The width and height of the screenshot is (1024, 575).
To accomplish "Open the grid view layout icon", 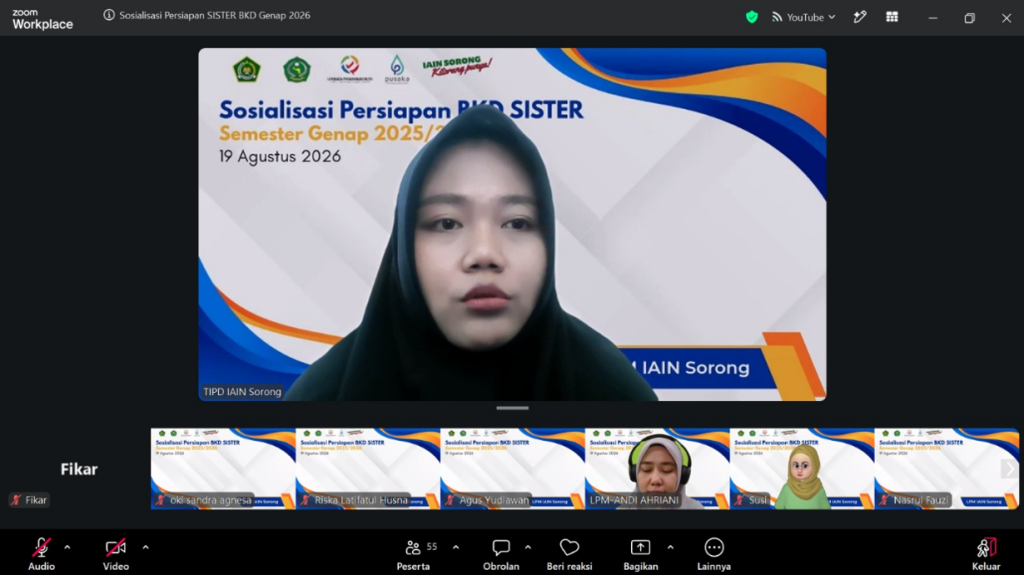I will pos(892,17).
